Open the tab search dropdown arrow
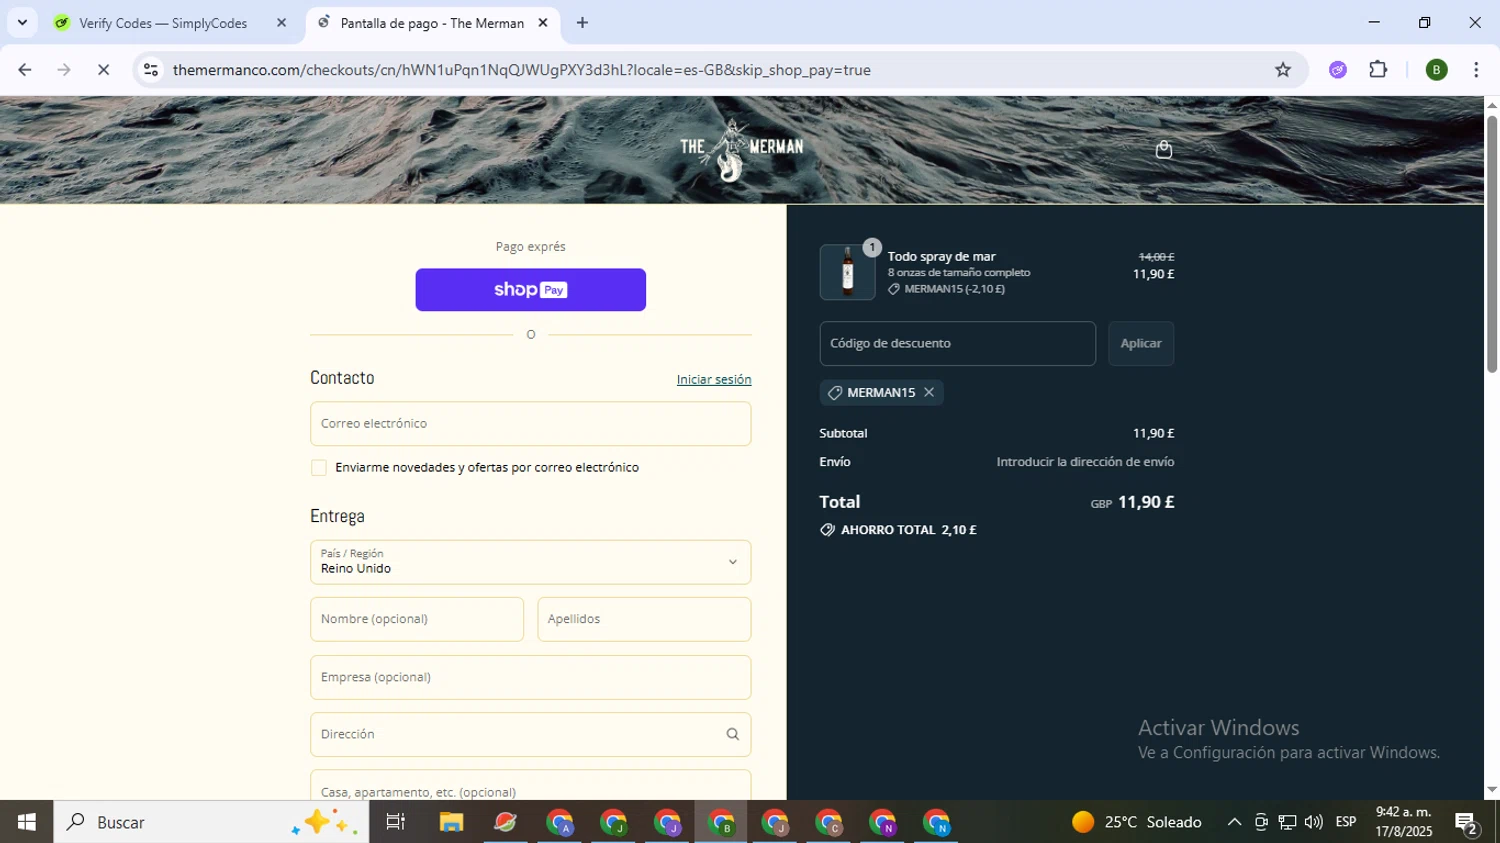 click(22, 22)
